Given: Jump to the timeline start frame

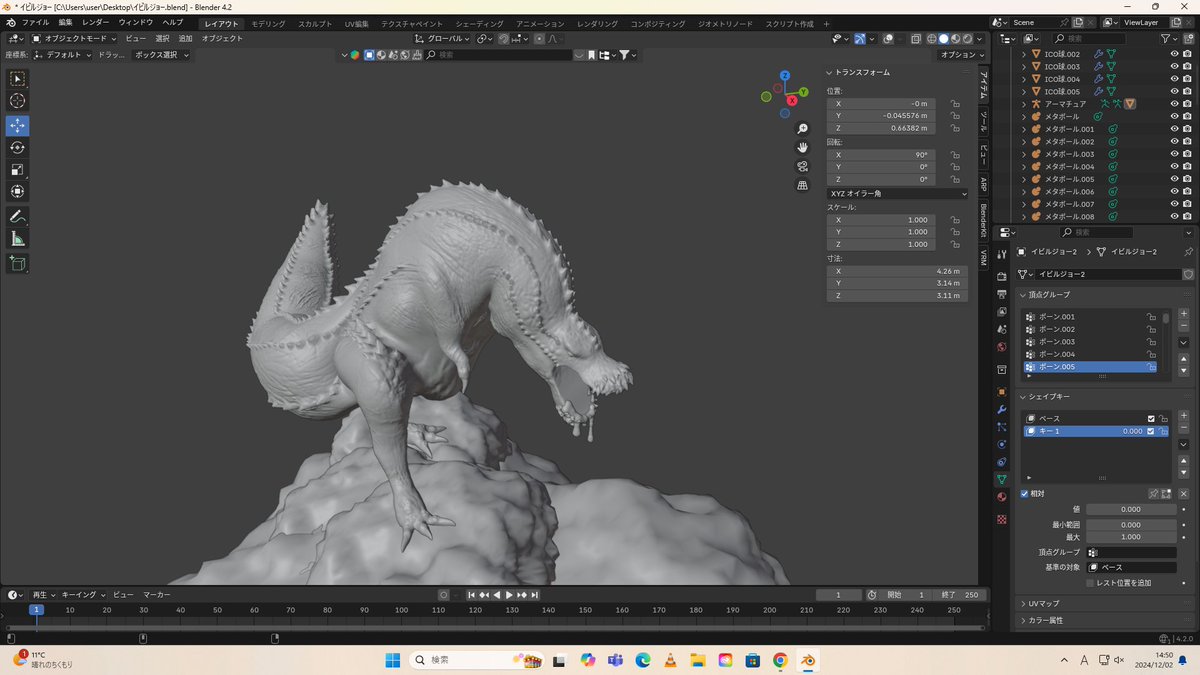Looking at the screenshot, I should coord(472,595).
